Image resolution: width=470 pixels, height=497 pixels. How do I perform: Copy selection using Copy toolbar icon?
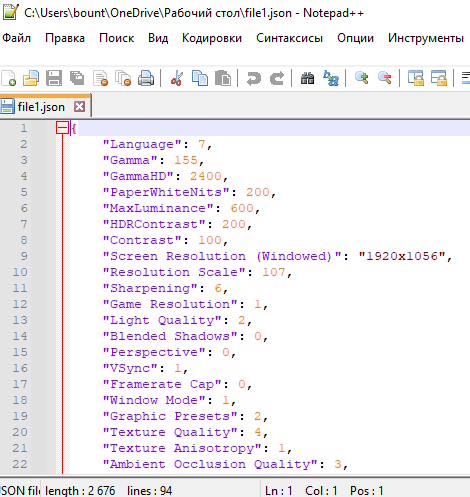[200, 78]
